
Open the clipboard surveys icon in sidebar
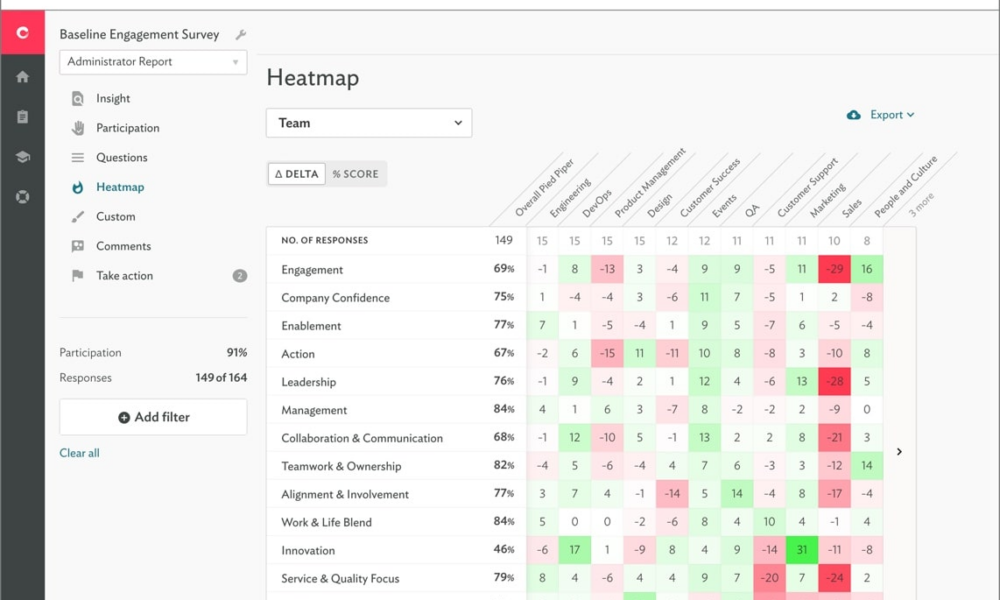(x=22, y=117)
